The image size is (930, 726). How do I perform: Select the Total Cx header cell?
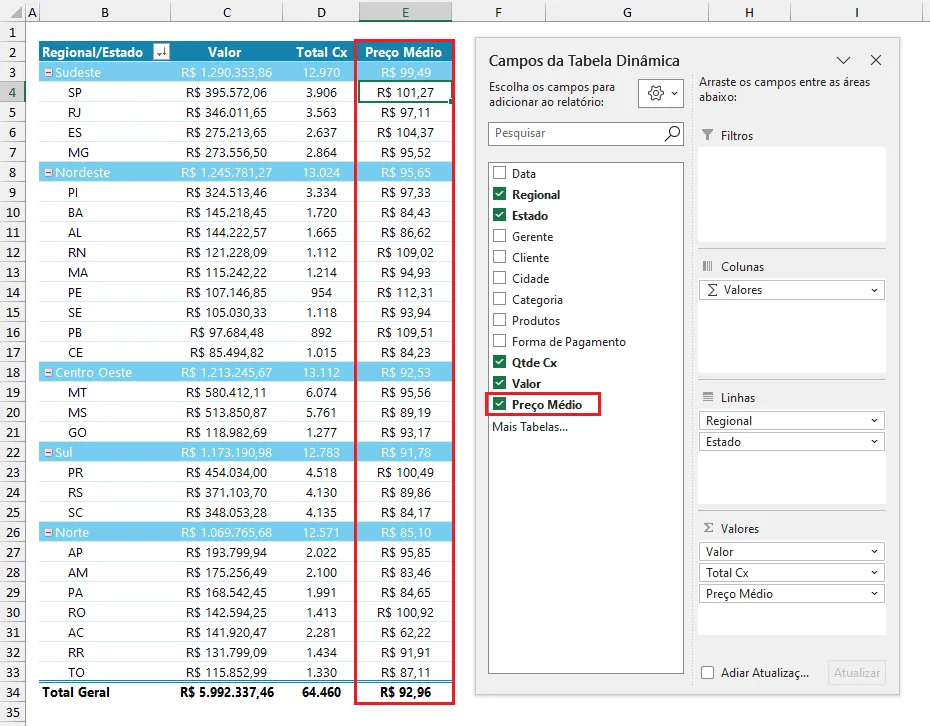click(x=321, y=52)
